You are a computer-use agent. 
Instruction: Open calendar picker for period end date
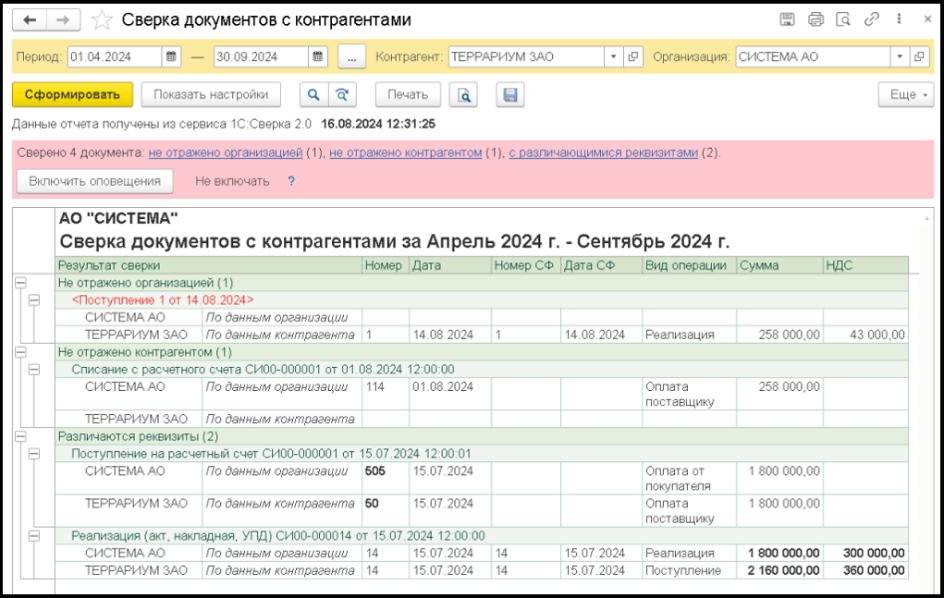pyautogui.click(x=318, y=57)
